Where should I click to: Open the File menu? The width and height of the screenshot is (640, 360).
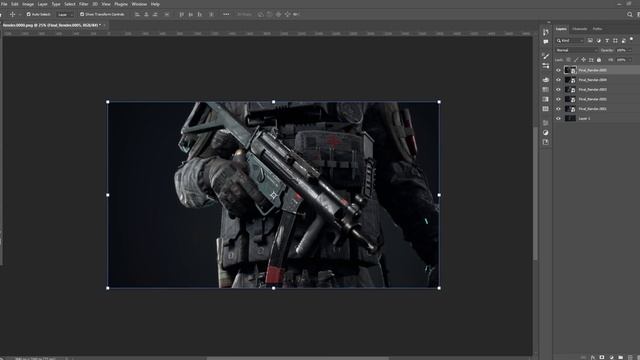click(x=4, y=4)
